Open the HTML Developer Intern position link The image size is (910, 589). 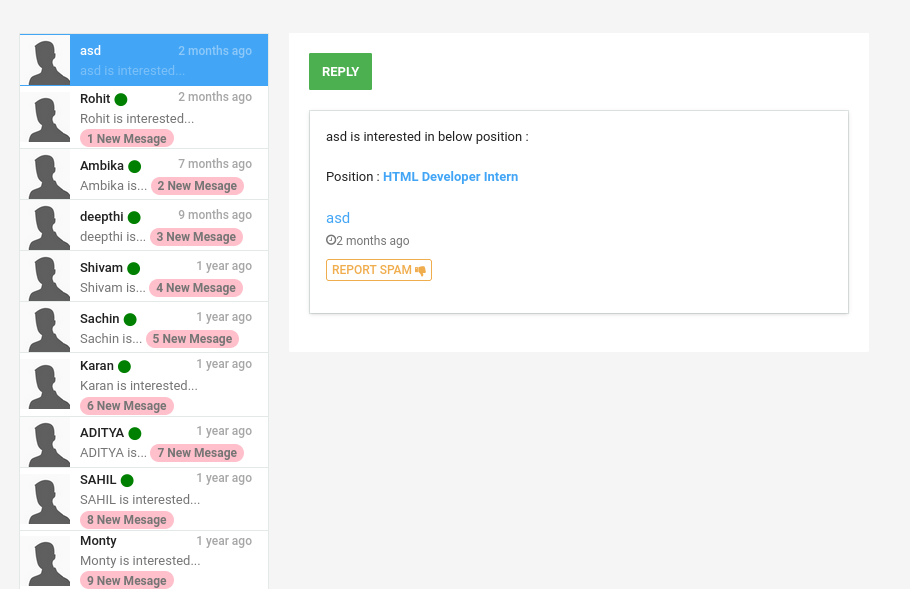tap(450, 177)
